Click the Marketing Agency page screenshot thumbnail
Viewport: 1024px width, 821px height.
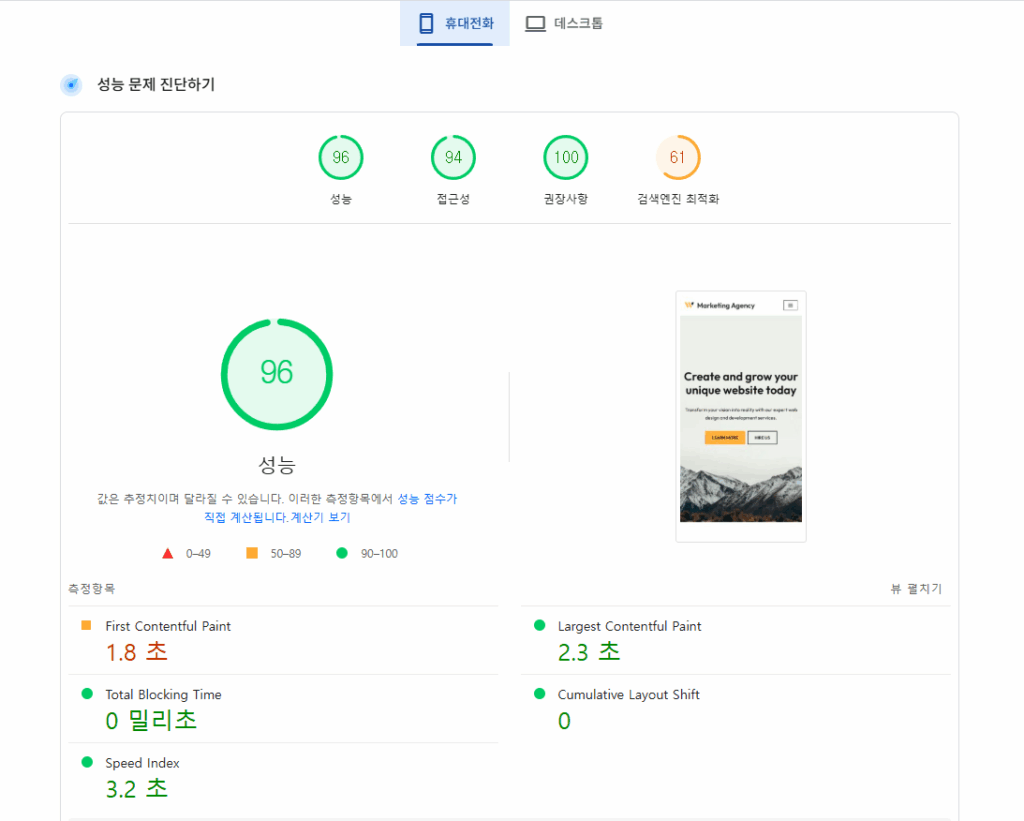pyautogui.click(x=740, y=415)
